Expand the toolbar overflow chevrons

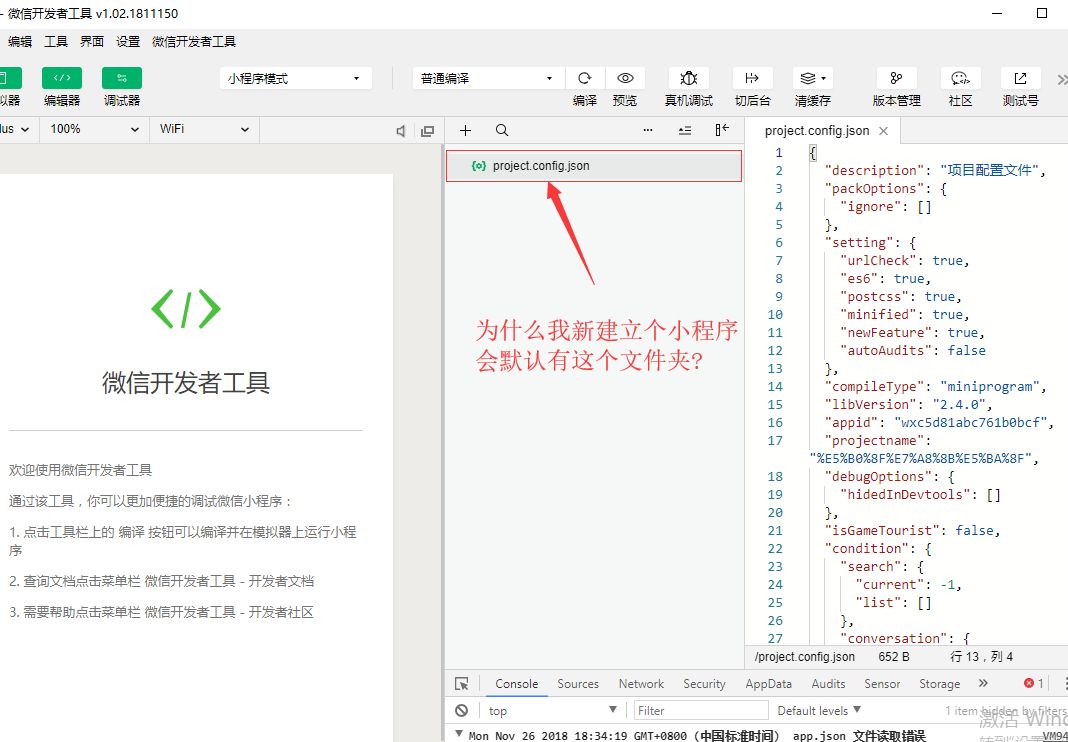(1061, 80)
